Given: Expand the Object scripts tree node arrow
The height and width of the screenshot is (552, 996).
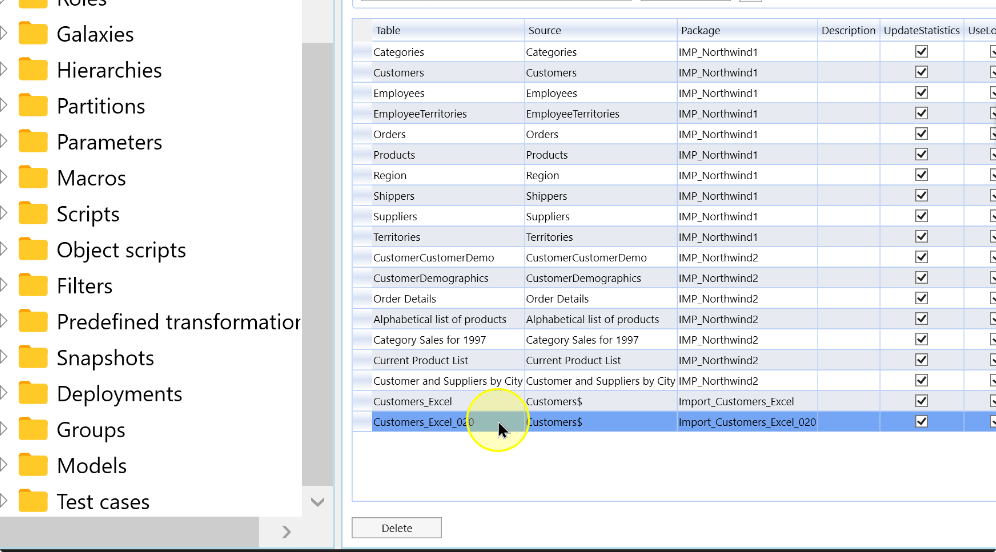Looking at the screenshot, I should (x=4, y=250).
